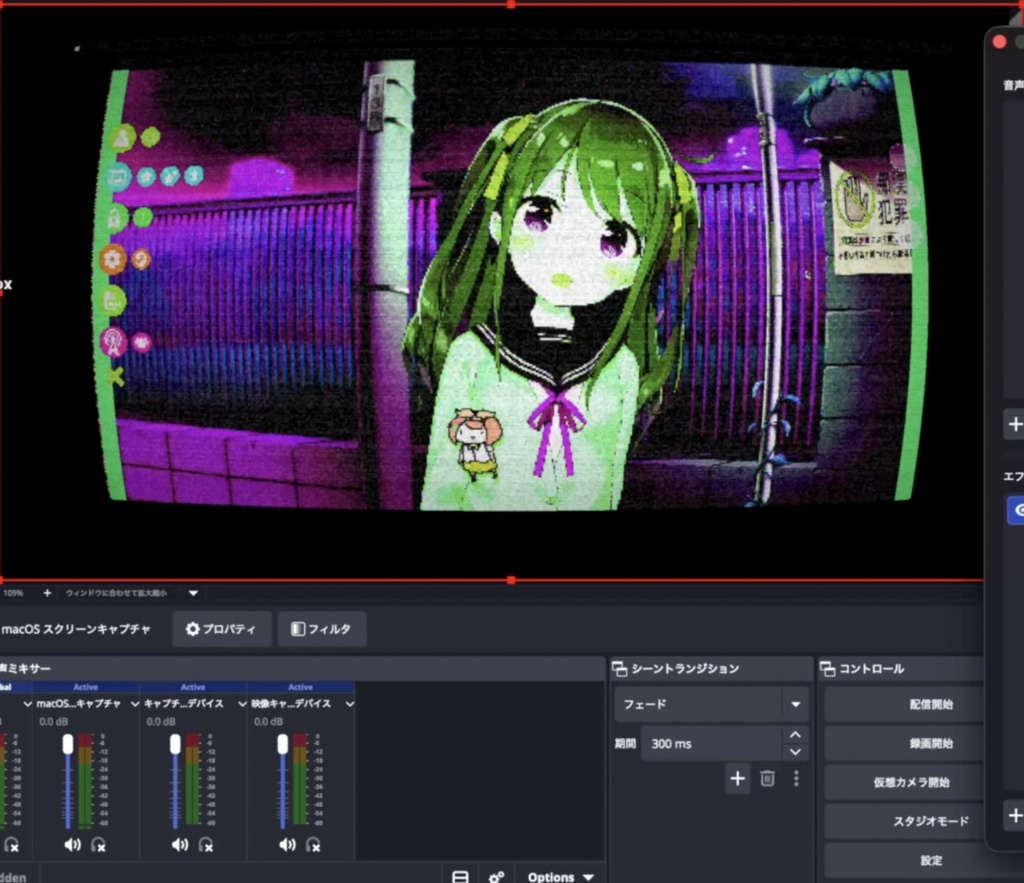Viewport: 1024px width, 883px height.
Task: Close the side window with red button
Action: 999,42
